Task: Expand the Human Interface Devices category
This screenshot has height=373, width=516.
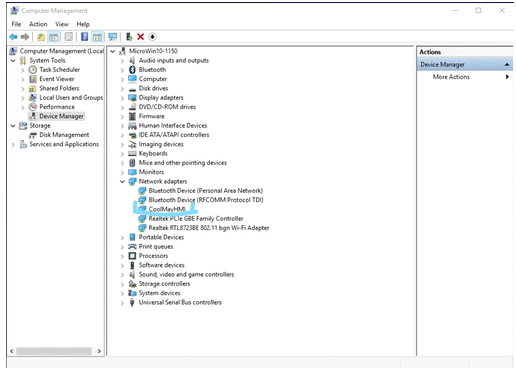Action: (x=122, y=126)
